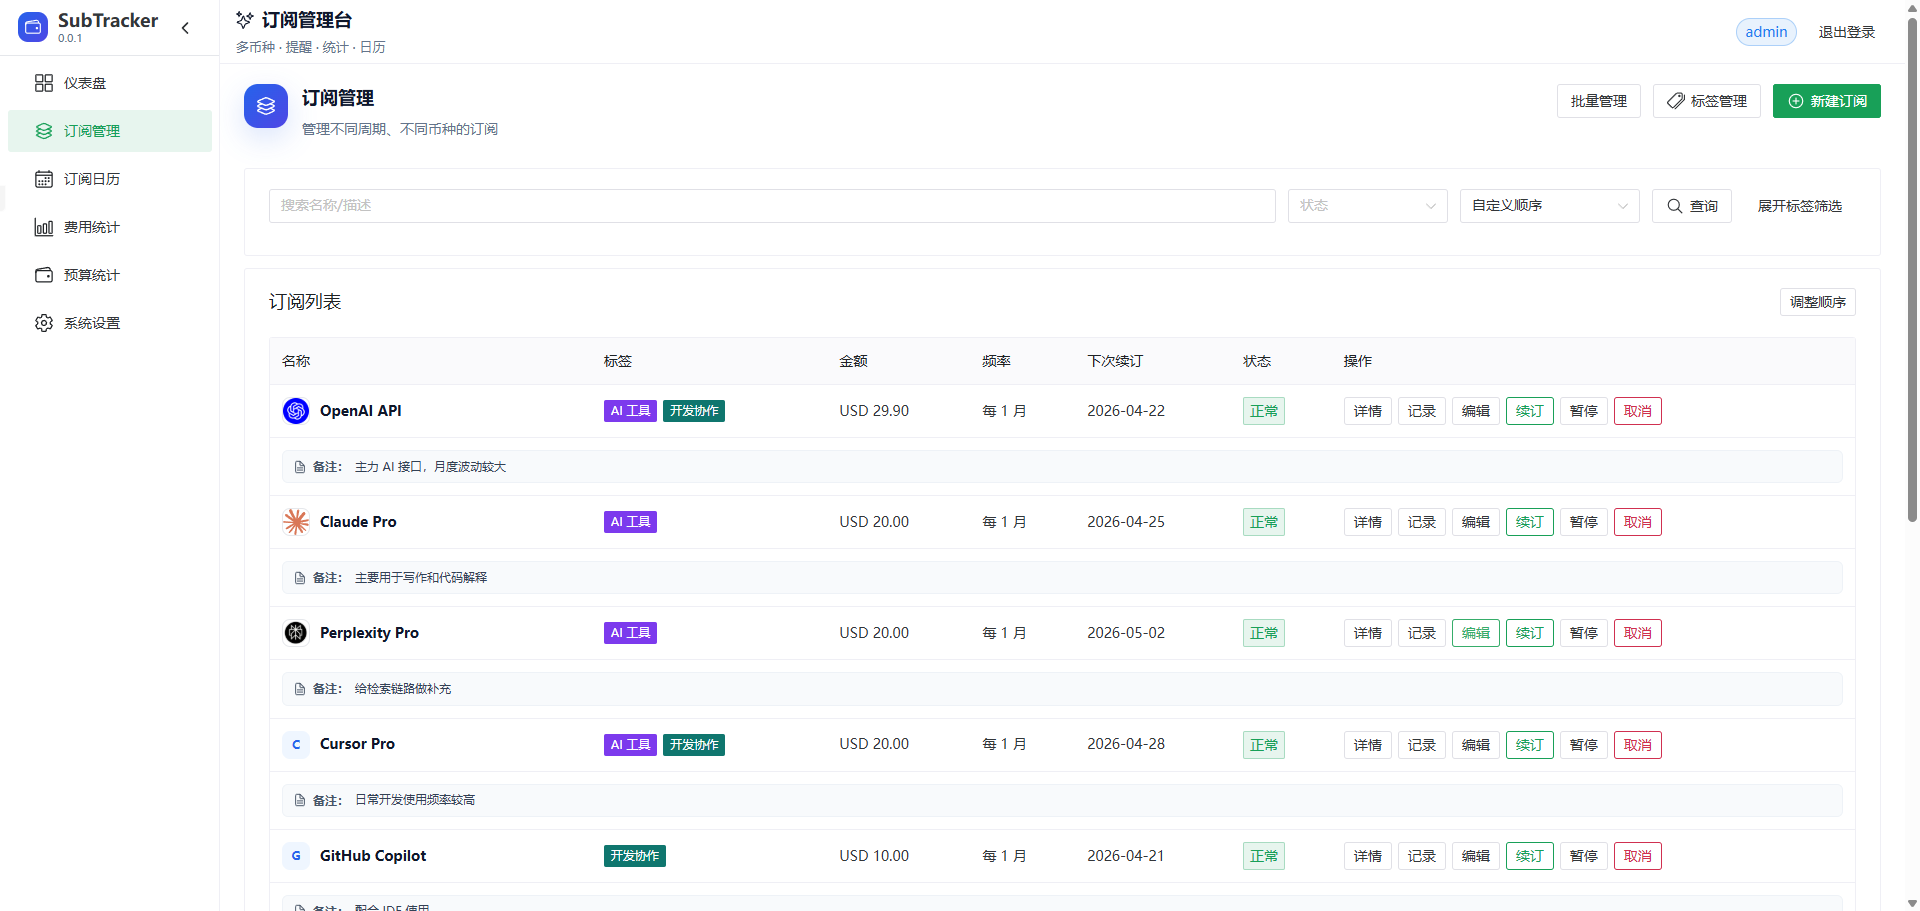
Task: Click 暂停 for GitHub Copilot
Action: click(x=1584, y=856)
